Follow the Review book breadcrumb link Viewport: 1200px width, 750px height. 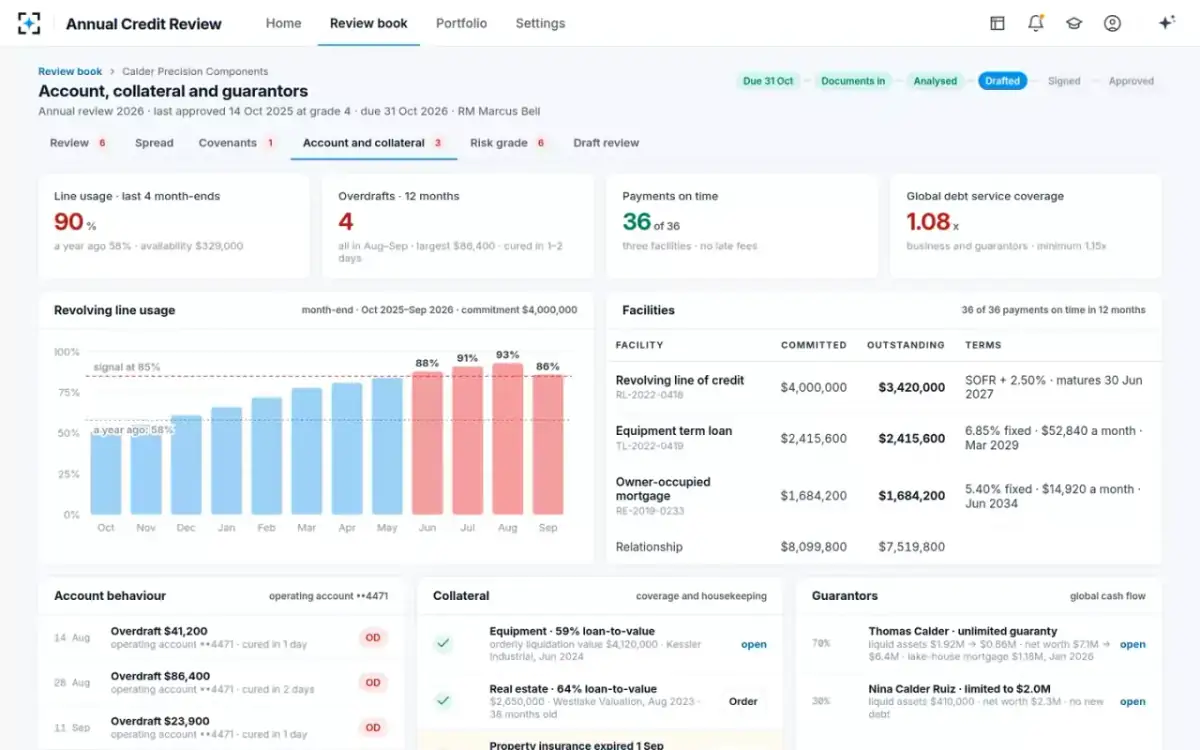click(70, 72)
